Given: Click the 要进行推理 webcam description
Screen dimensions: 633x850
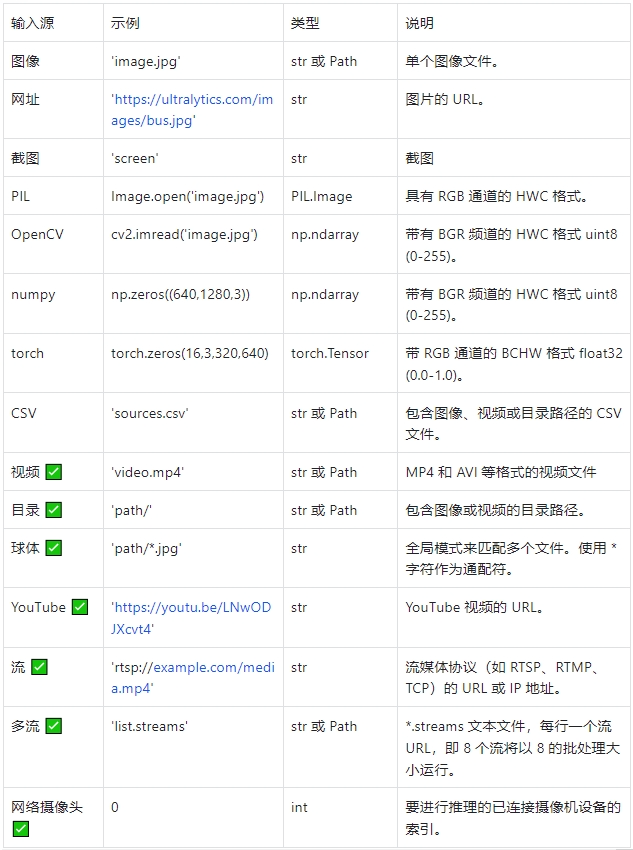Looking at the screenshot, I should pyautogui.click(x=513, y=817).
